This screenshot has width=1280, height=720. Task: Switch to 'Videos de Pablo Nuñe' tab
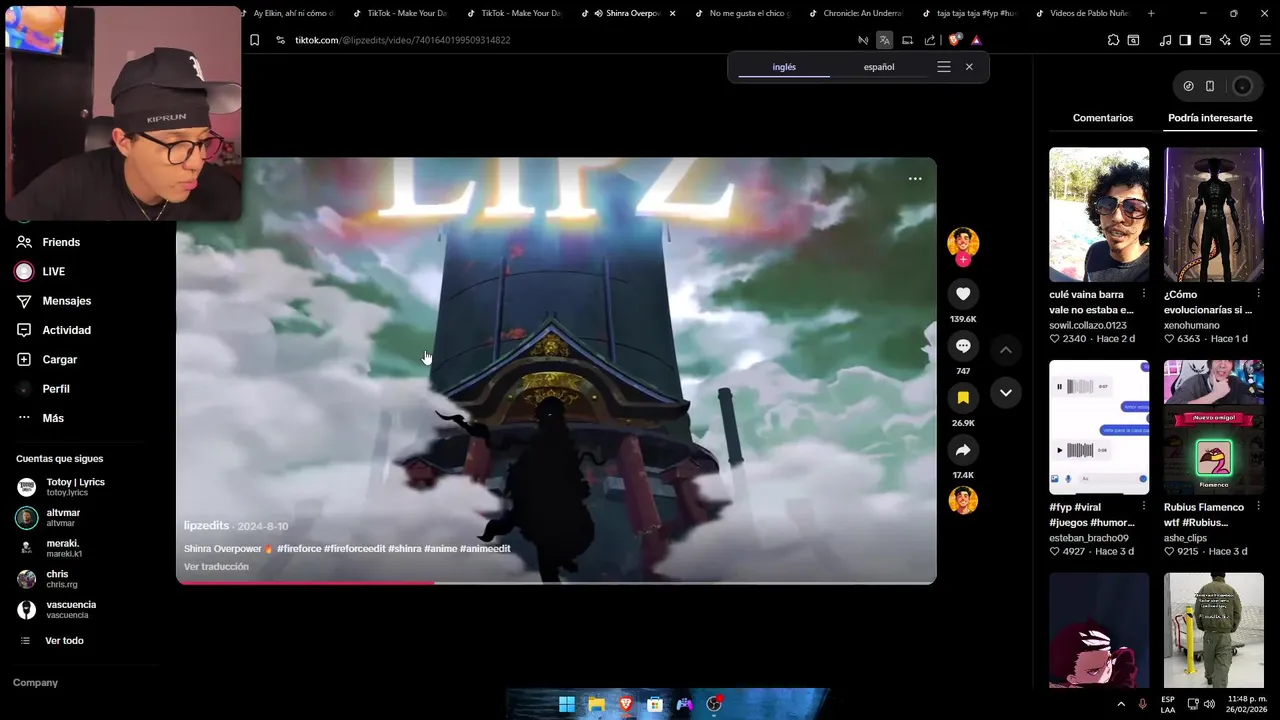[1085, 13]
